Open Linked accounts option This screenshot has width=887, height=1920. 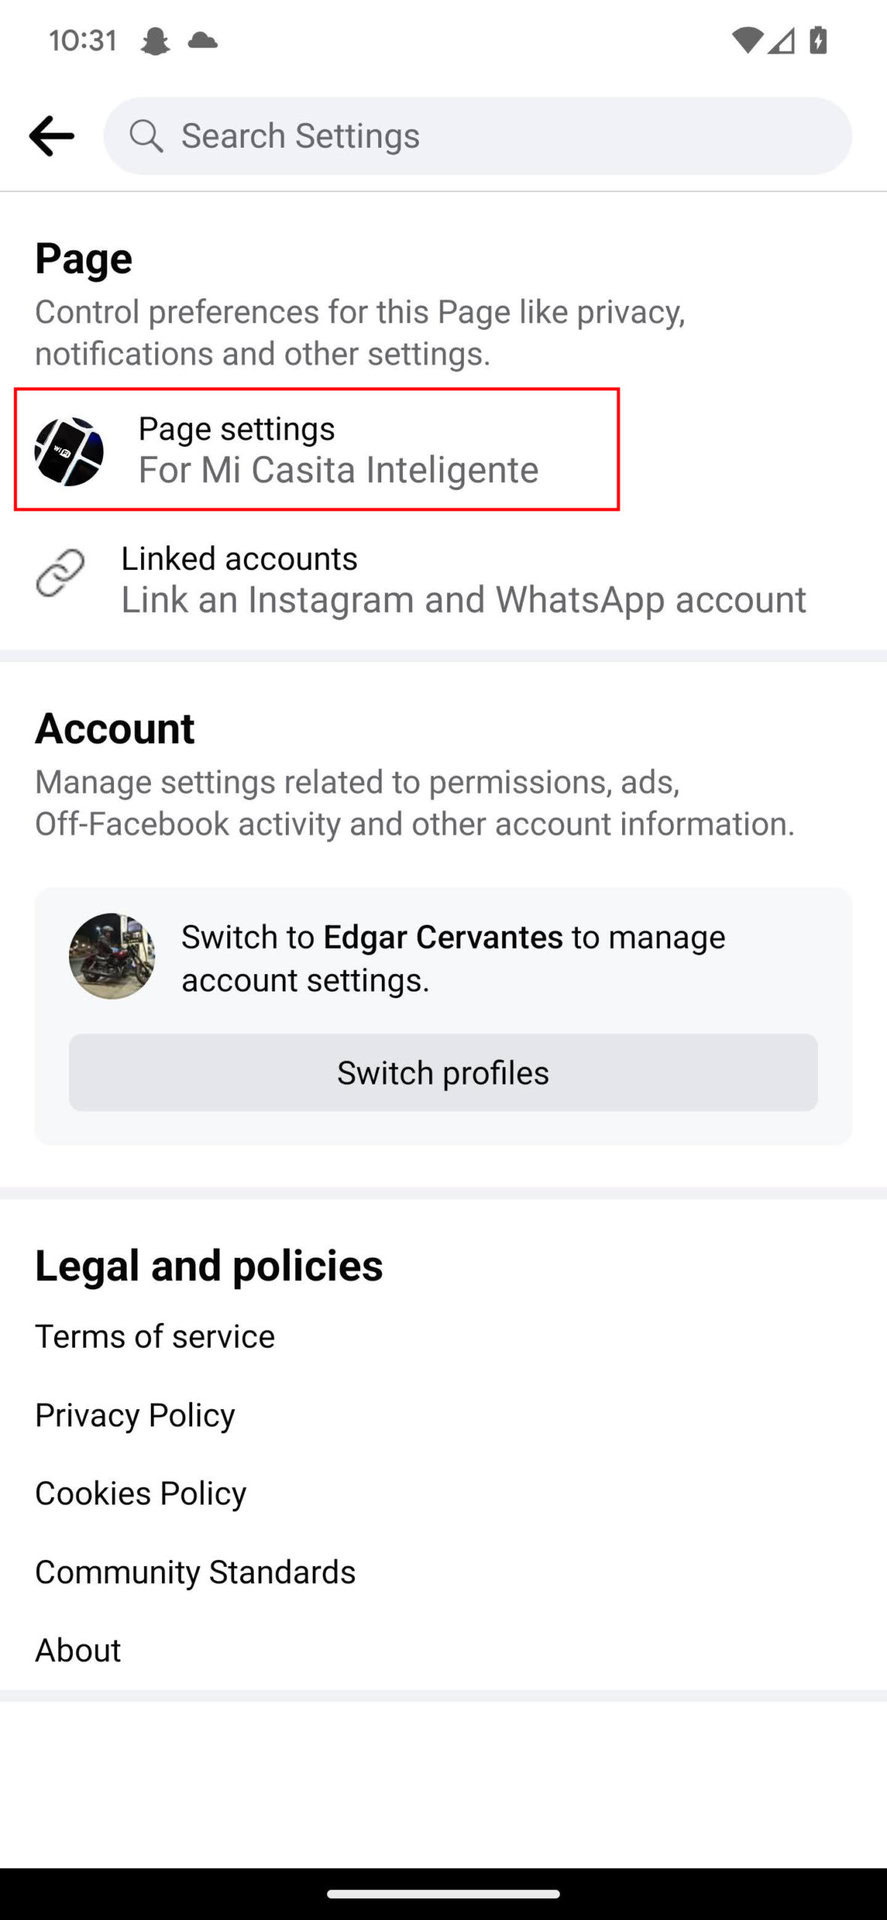coord(463,579)
